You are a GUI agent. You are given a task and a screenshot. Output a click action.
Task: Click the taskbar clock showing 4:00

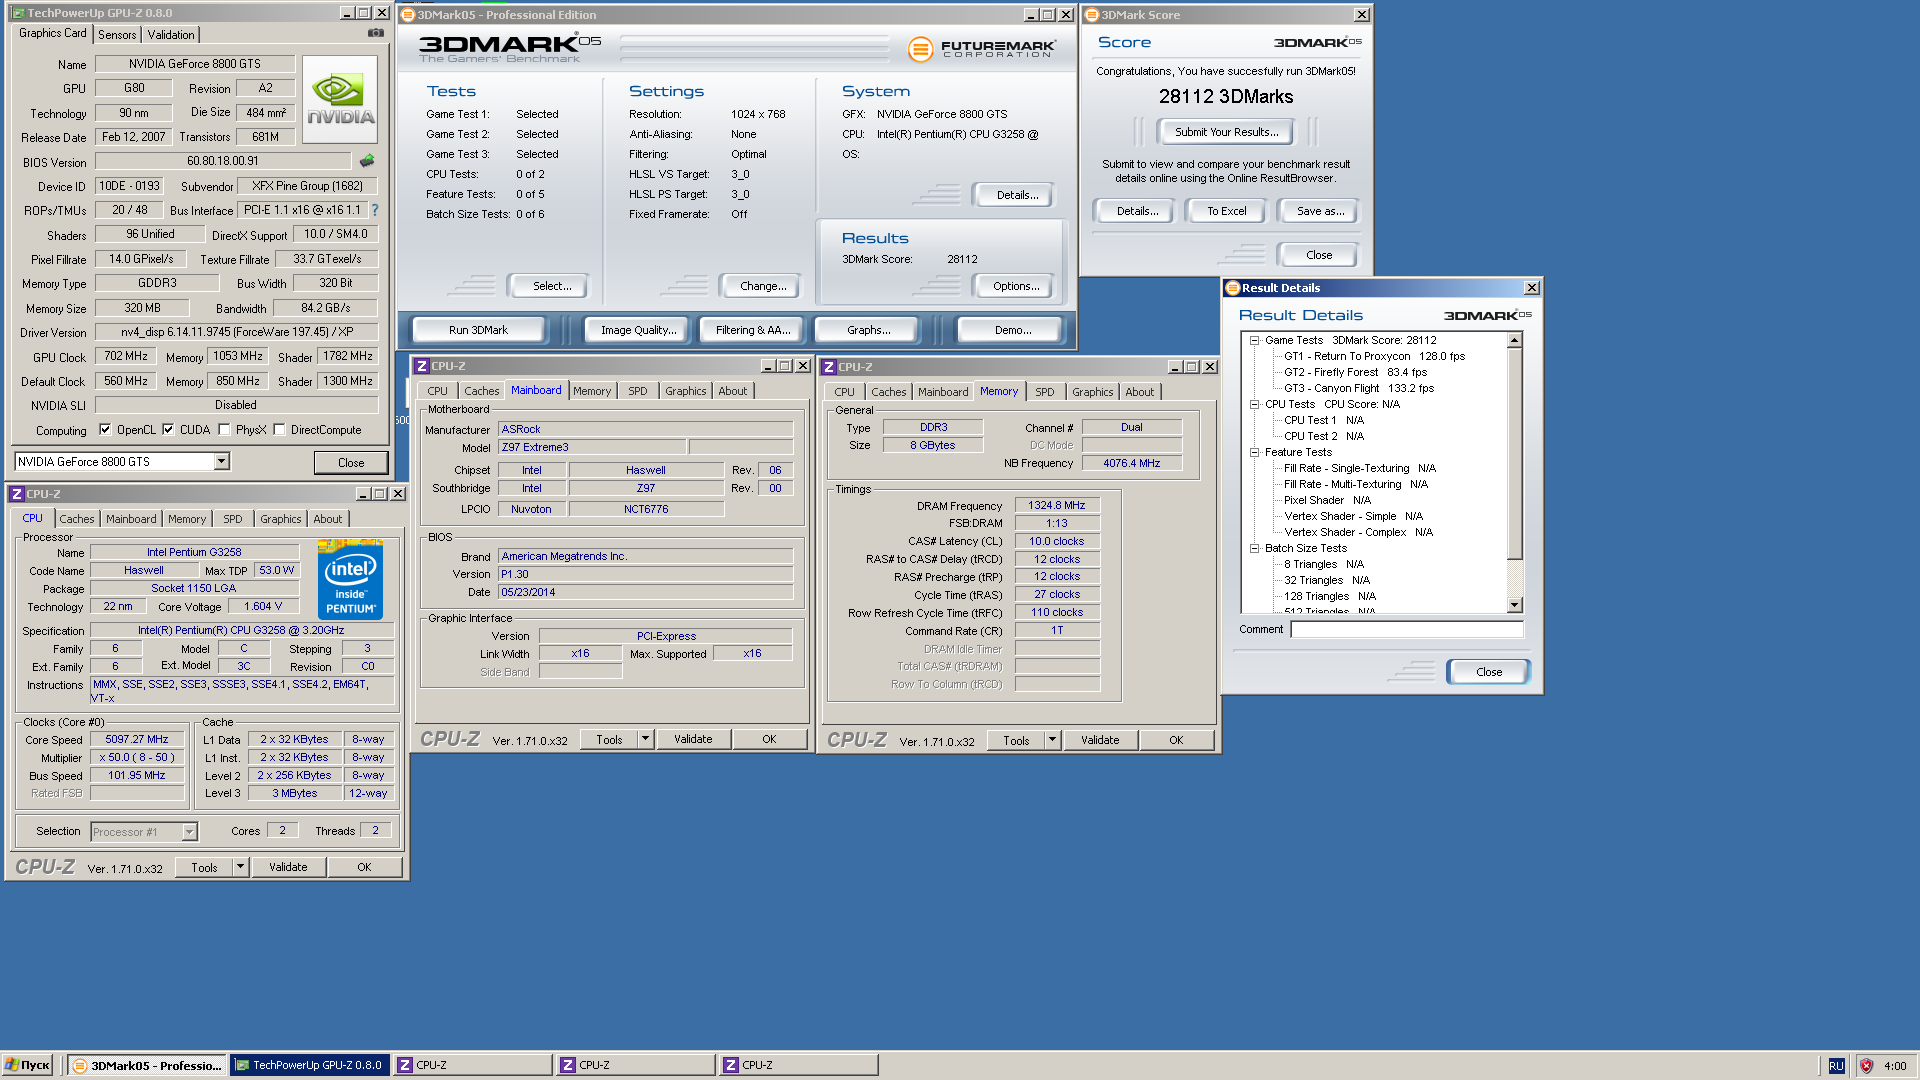coord(1894,1066)
